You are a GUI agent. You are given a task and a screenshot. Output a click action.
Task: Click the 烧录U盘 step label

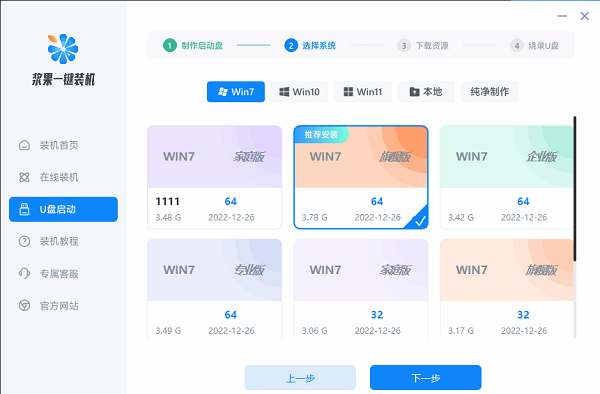[543, 46]
